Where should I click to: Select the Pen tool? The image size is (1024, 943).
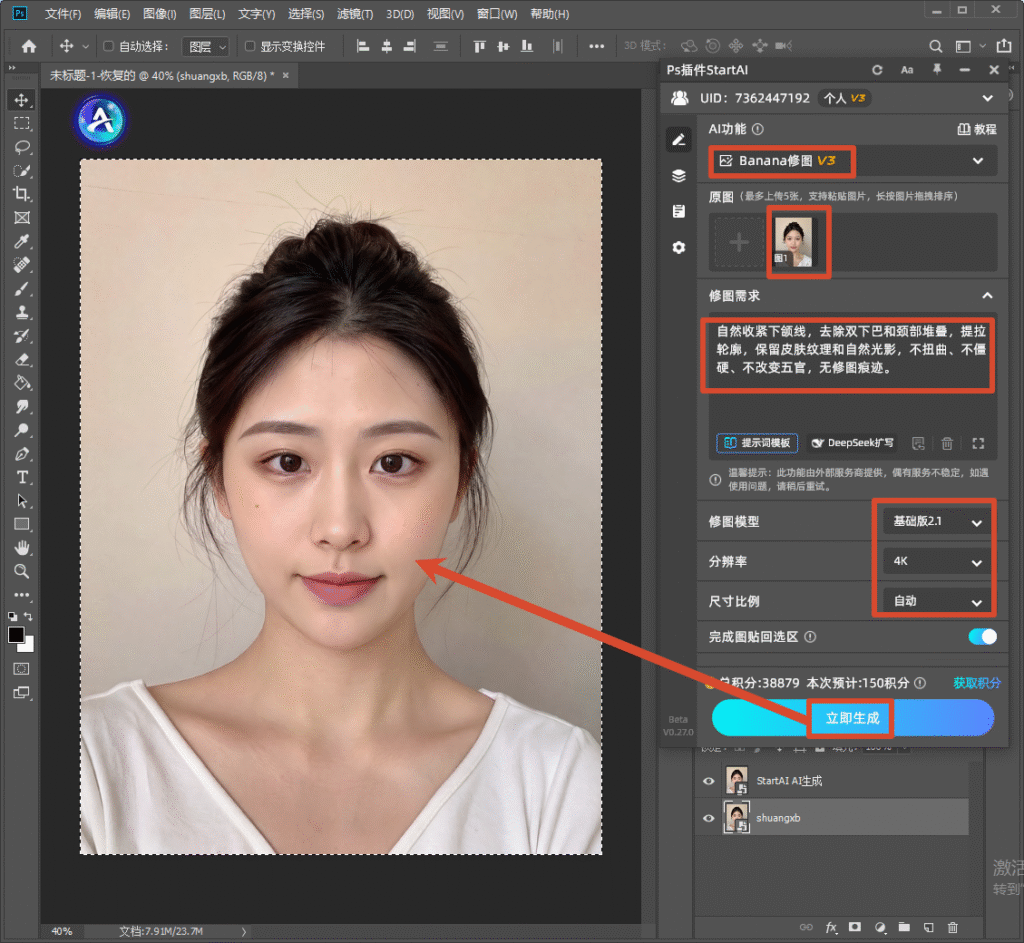pyautogui.click(x=22, y=454)
